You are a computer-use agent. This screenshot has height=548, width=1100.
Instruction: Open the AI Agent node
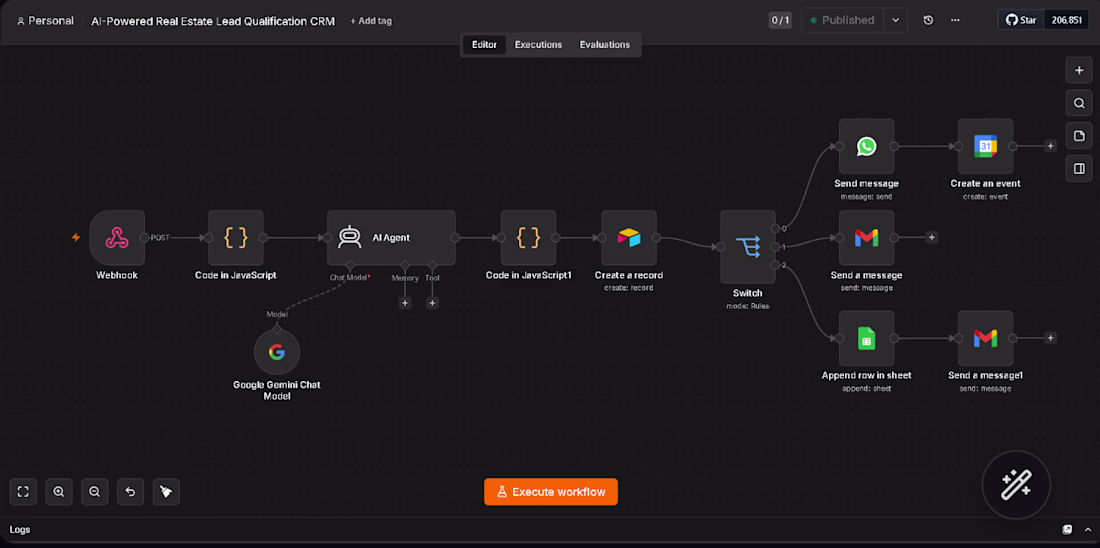click(x=391, y=238)
